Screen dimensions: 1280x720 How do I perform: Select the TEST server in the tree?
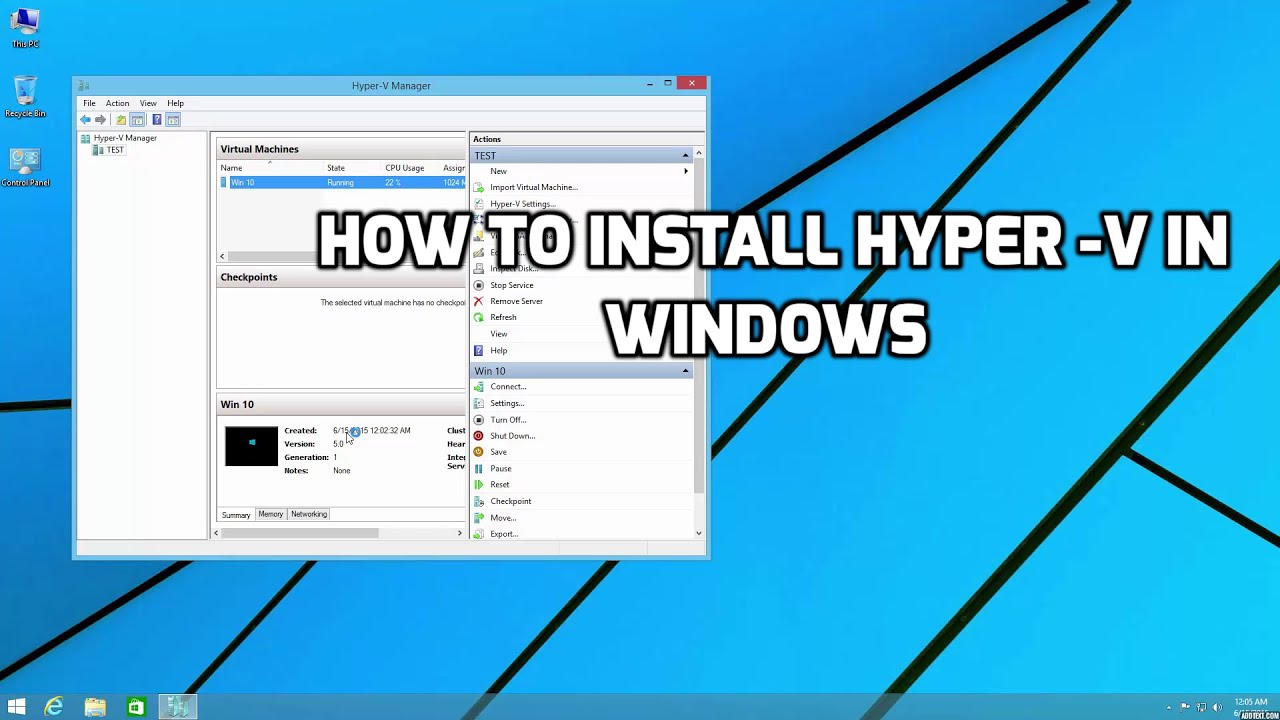(x=115, y=150)
